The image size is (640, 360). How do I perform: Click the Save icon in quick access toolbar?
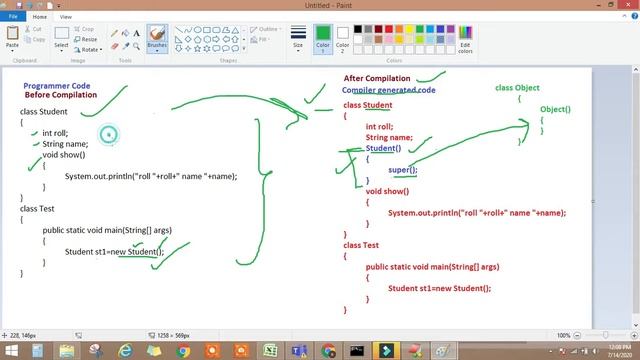pyautogui.click(x=19, y=5)
